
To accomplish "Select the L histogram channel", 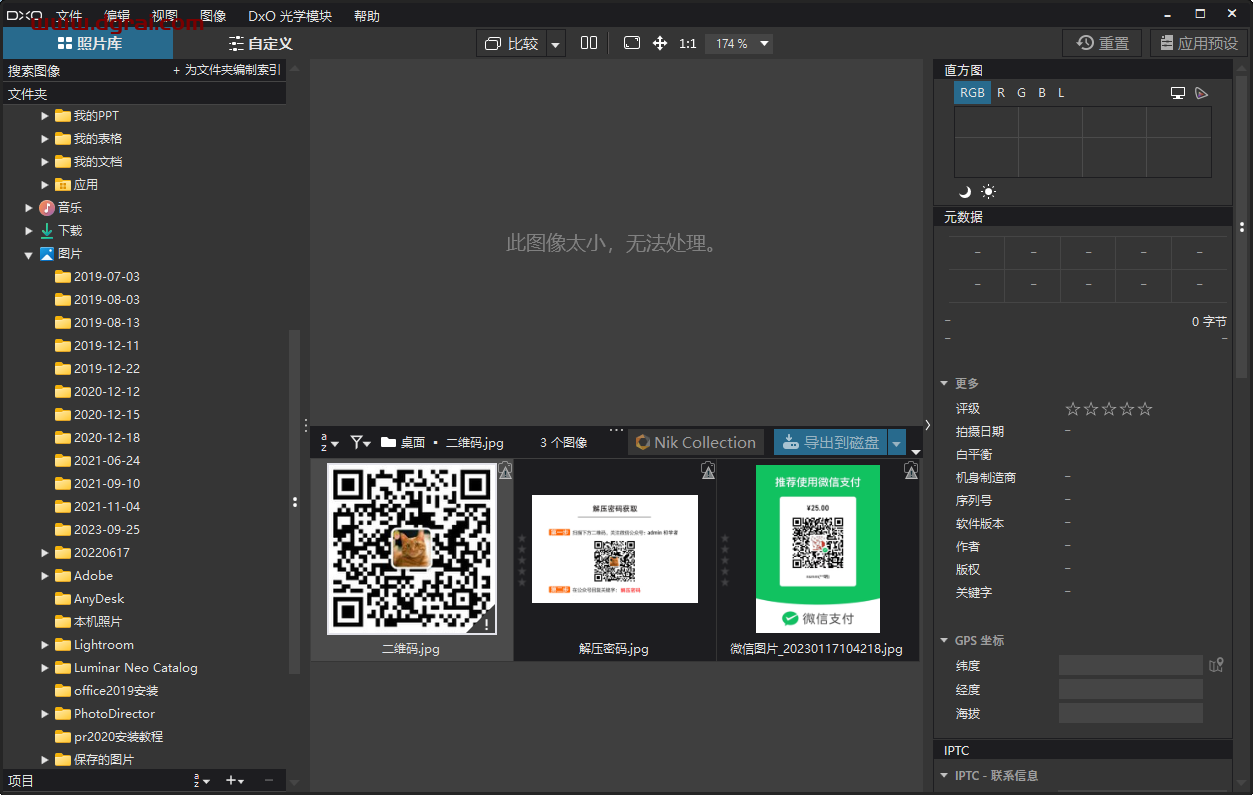I will pos(1061,93).
